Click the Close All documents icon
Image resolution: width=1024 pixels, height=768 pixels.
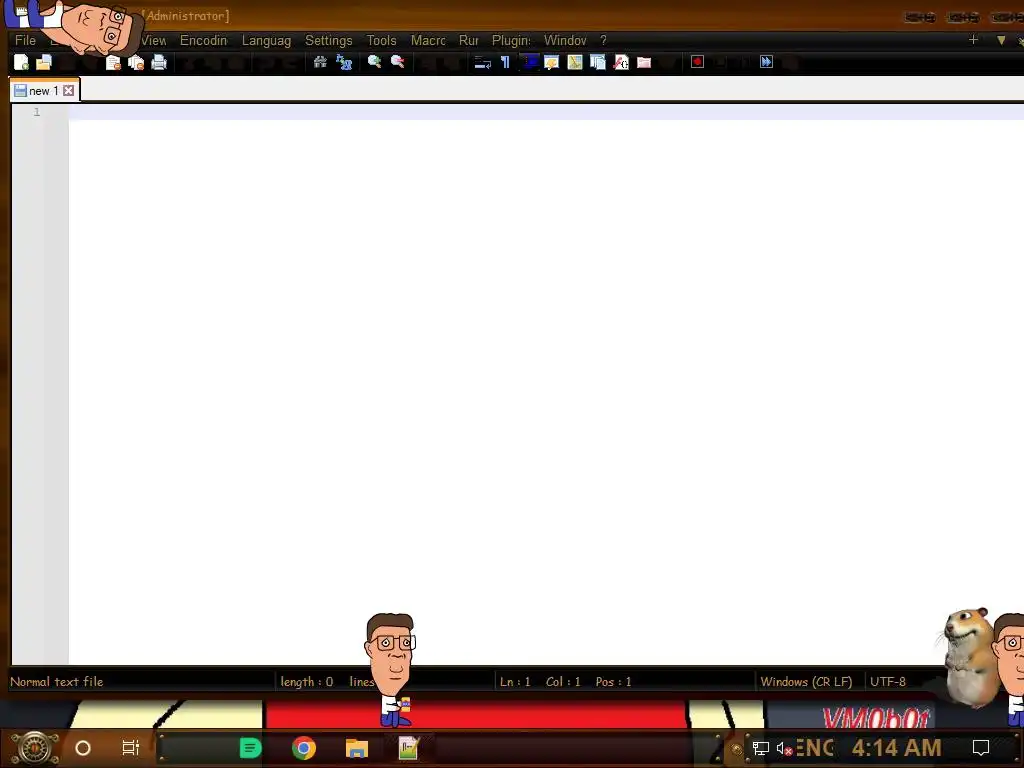coord(136,62)
